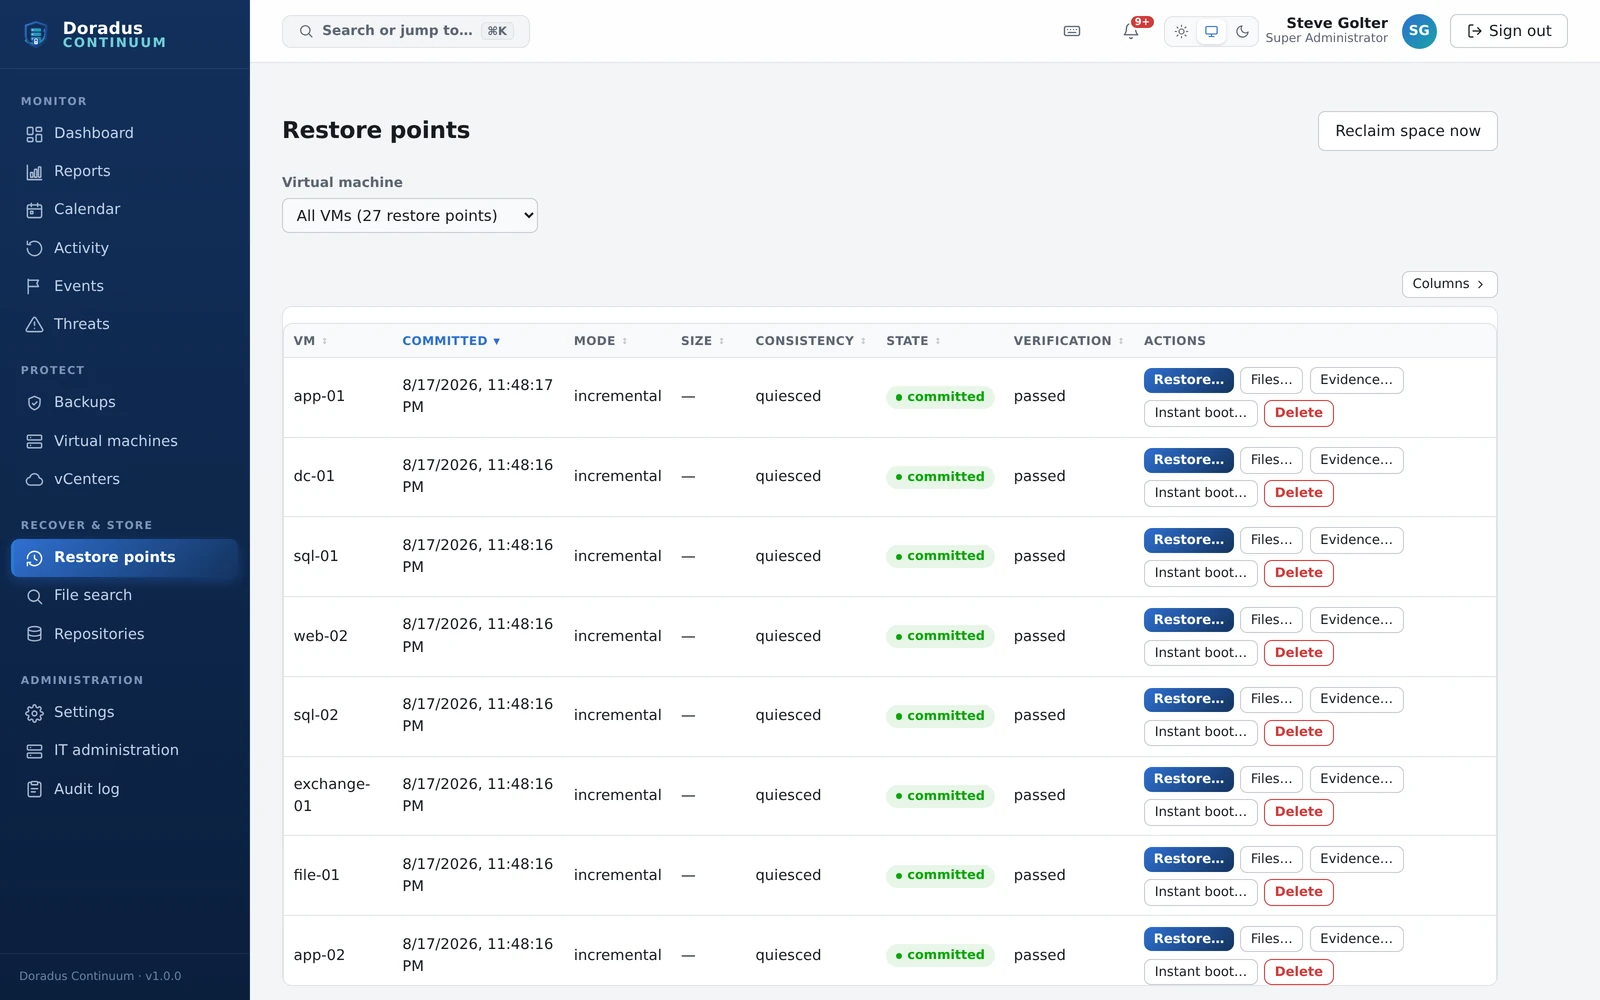The width and height of the screenshot is (1600, 1000).
Task: Enable dark theme with moon icon
Action: pyautogui.click(x=1242, y=31)
